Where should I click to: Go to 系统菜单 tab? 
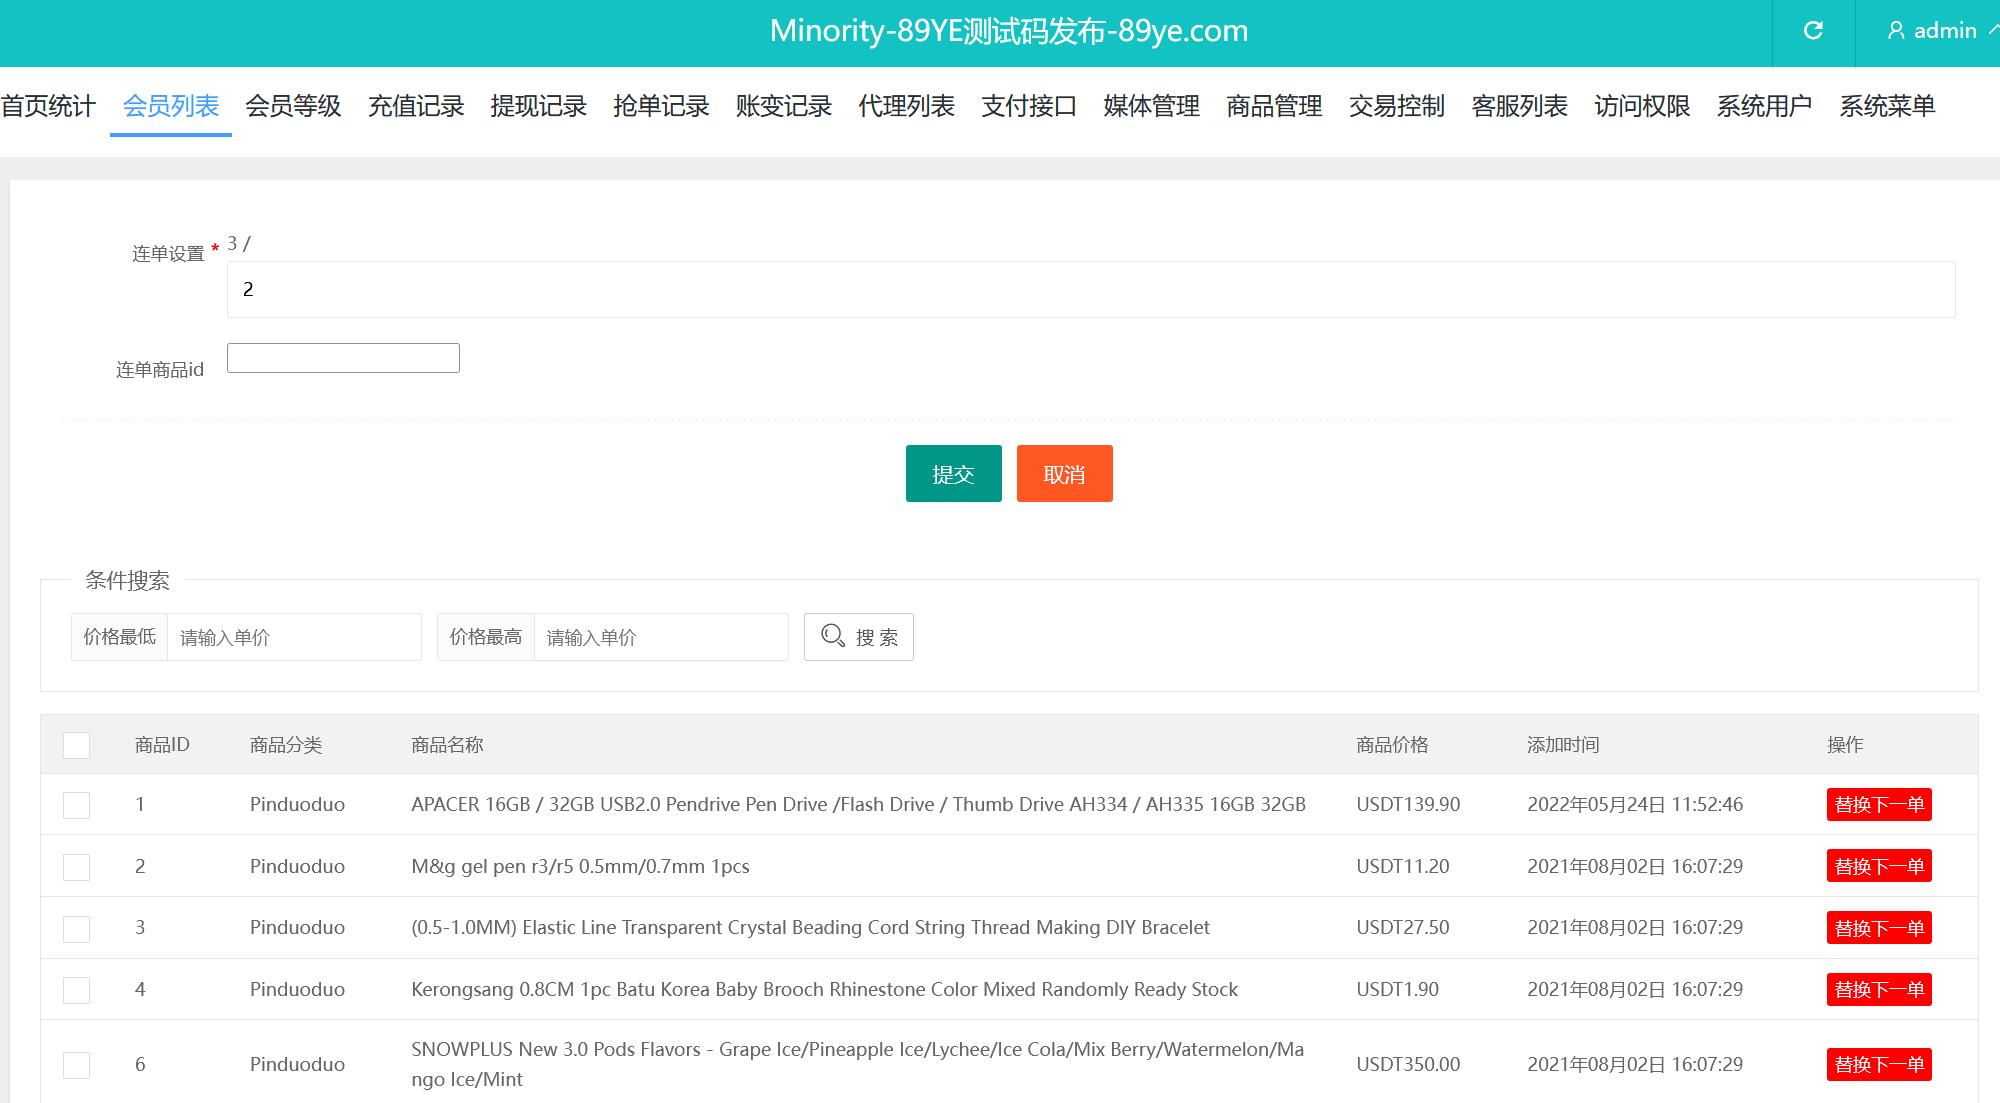(x=1888, y=106)
